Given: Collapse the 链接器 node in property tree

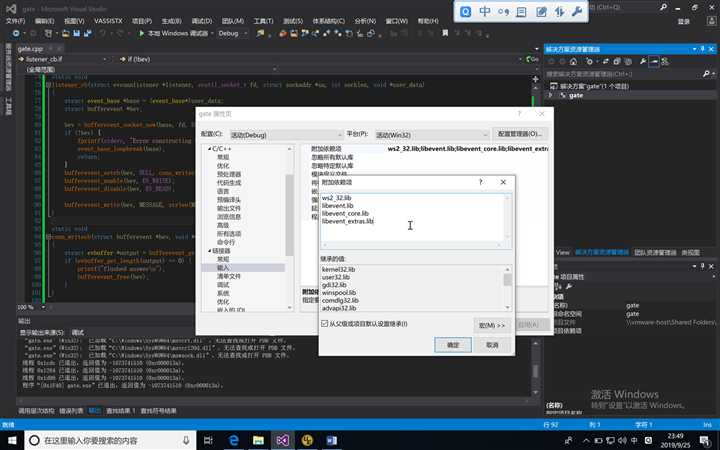Looking at the screenshot, I should (209, 251).
